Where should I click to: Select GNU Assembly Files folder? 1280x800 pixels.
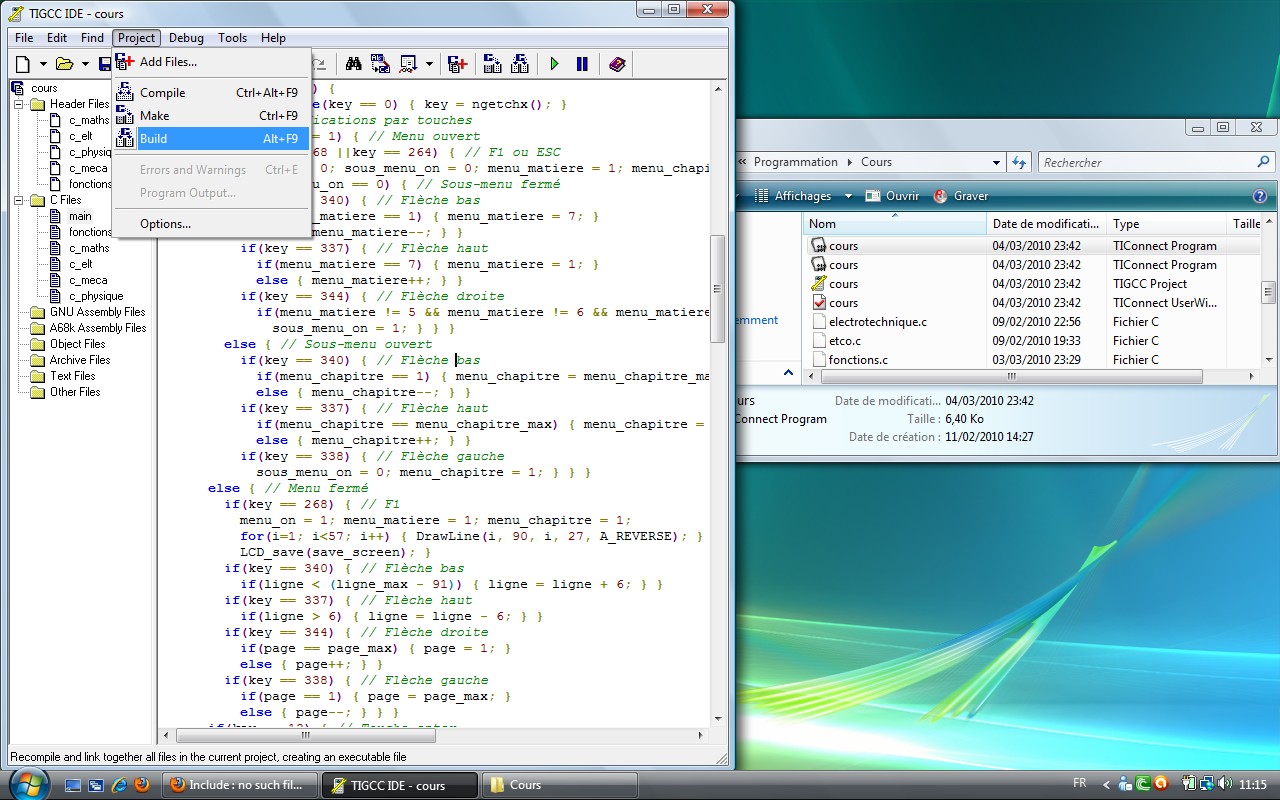tap(98, 312)
